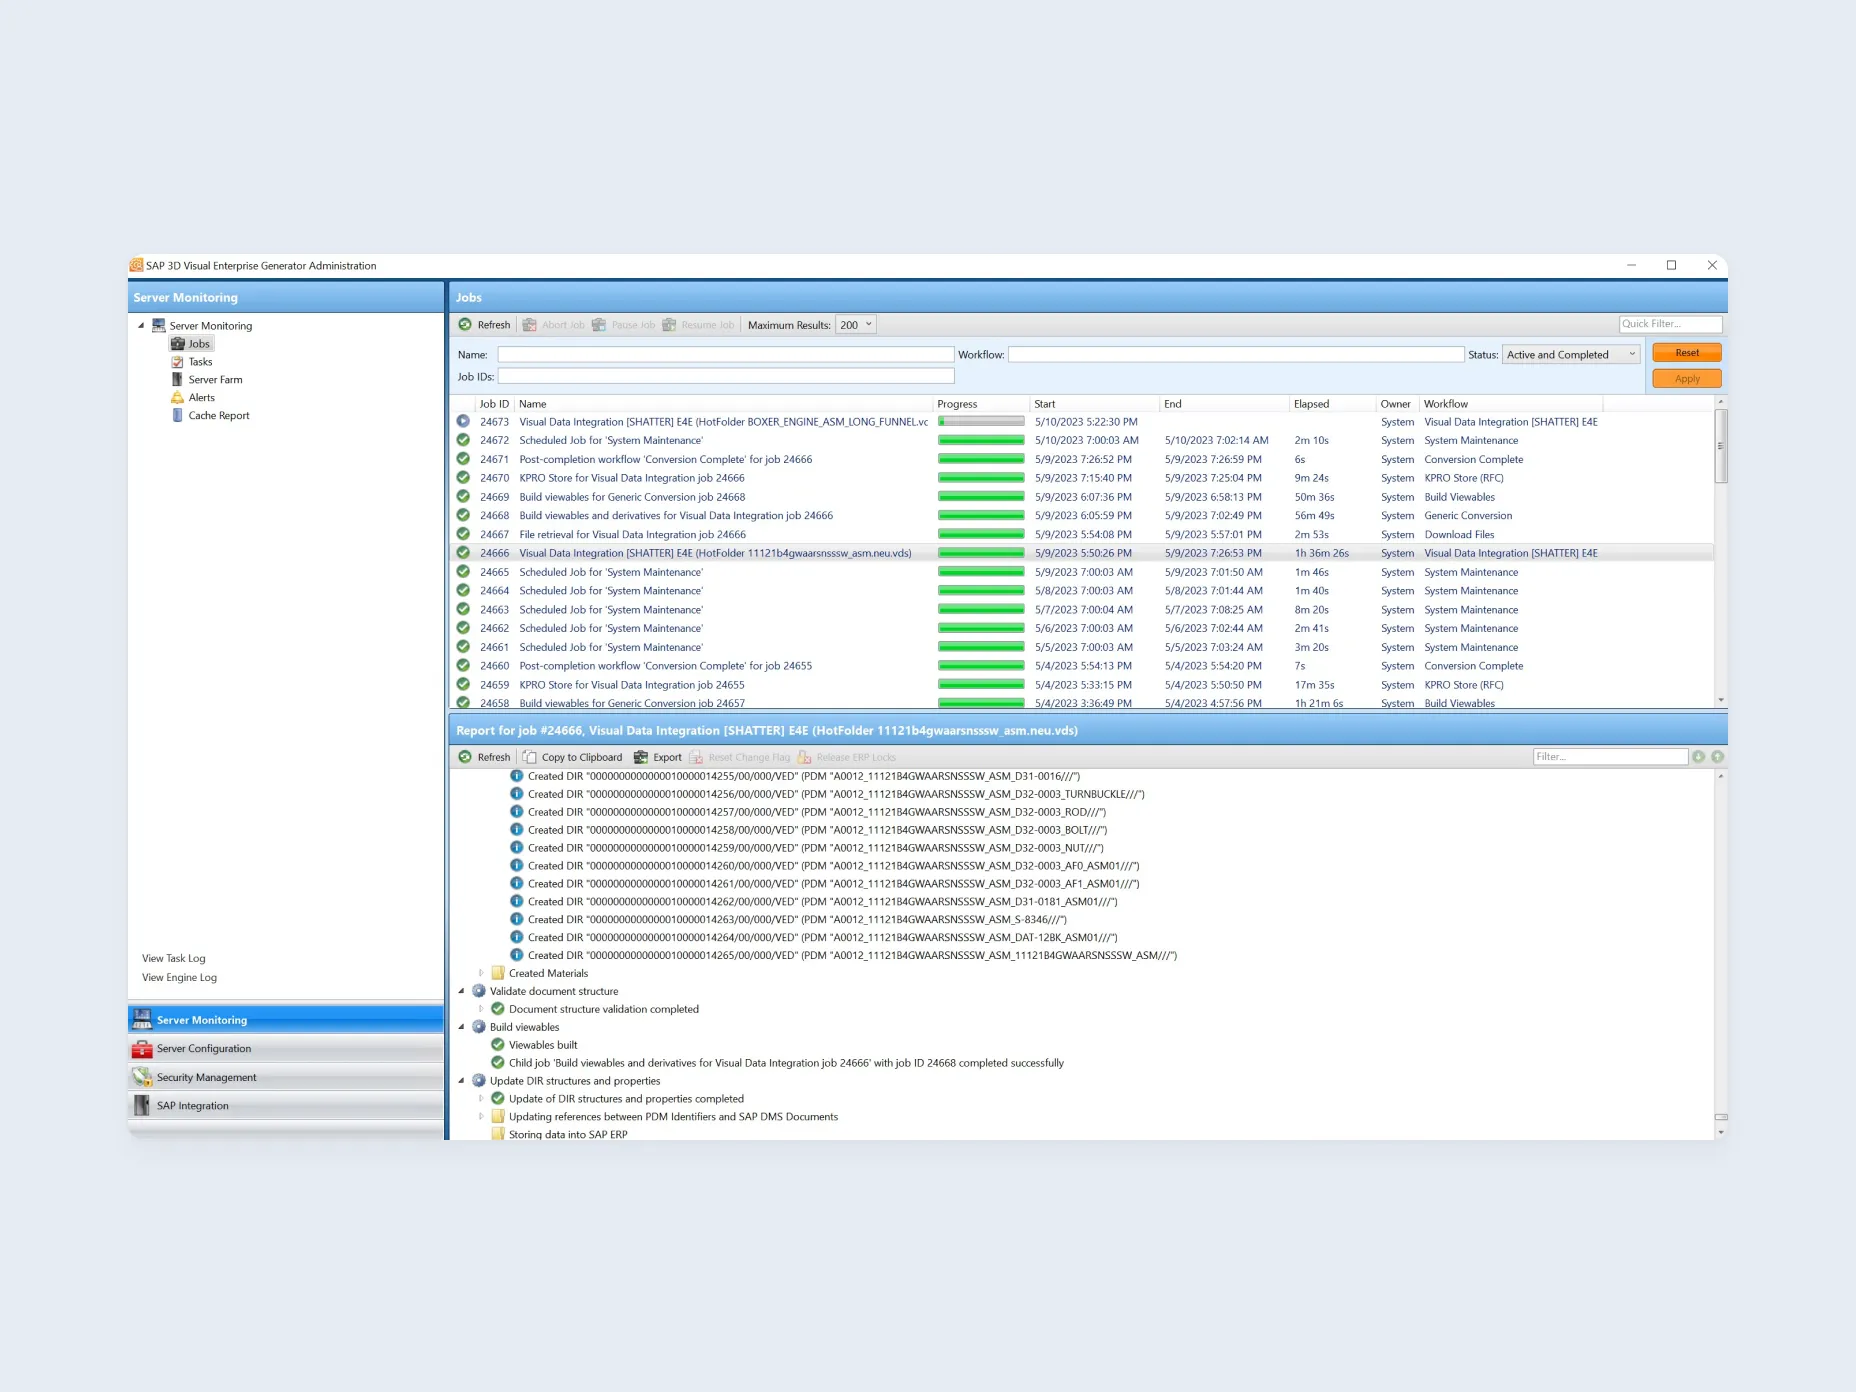Switch to Server Configuration section
The width and height of the screenshot is (1856, 1392).
(x=286, y=1049)
